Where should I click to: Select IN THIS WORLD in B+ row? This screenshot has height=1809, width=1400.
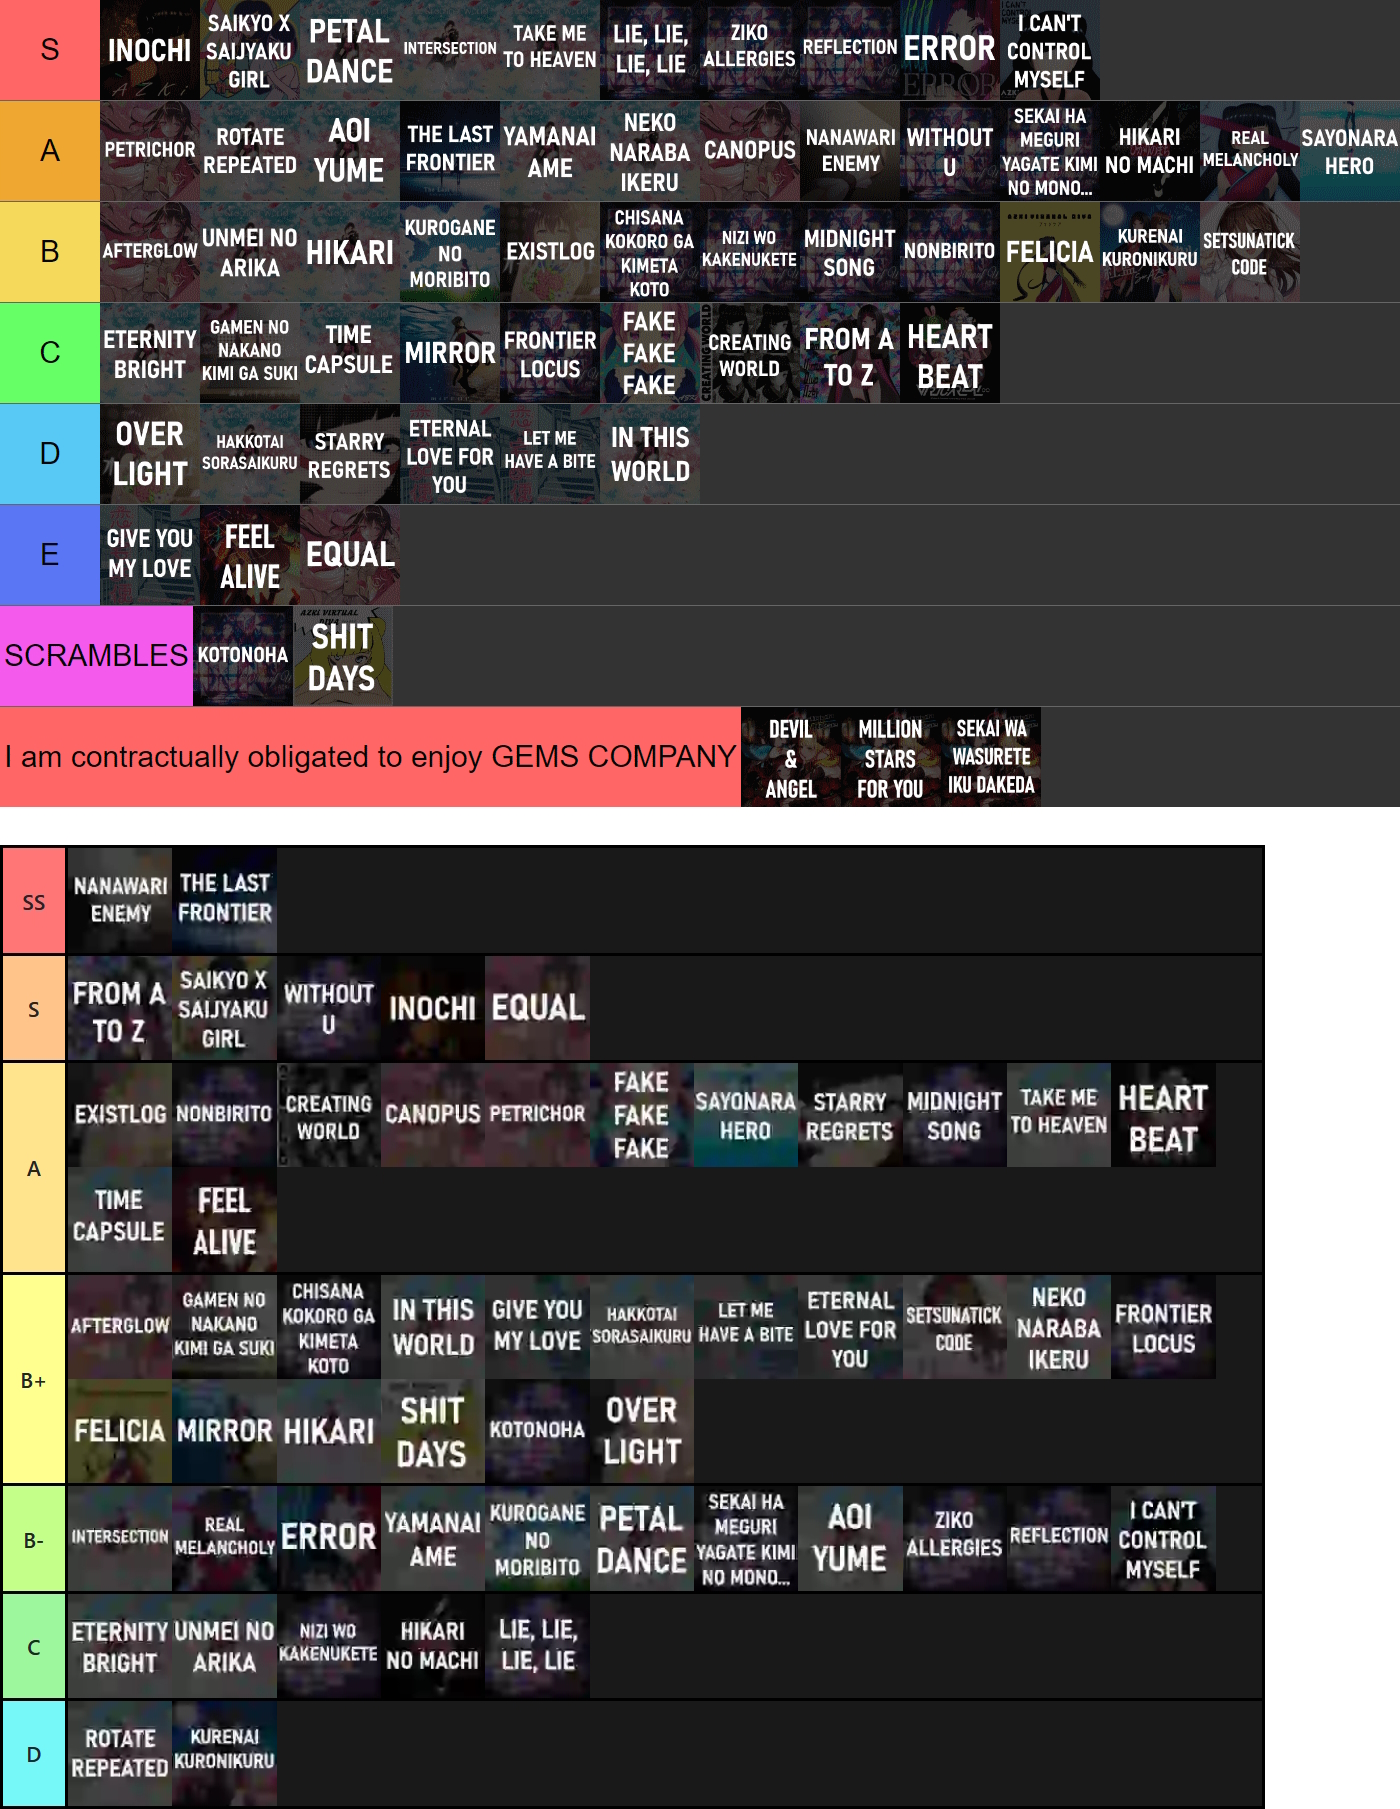pyautogui.click(x=433, y=1327)
